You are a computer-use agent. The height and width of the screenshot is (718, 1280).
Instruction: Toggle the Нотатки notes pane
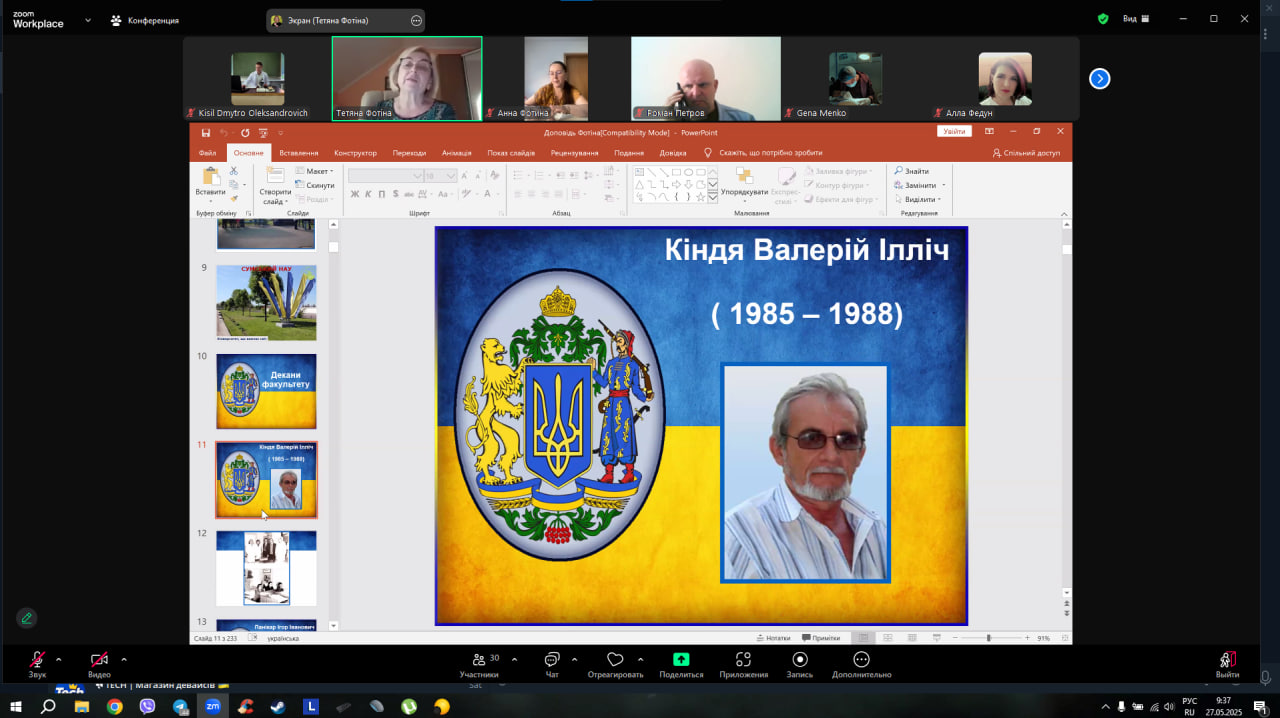773,638
